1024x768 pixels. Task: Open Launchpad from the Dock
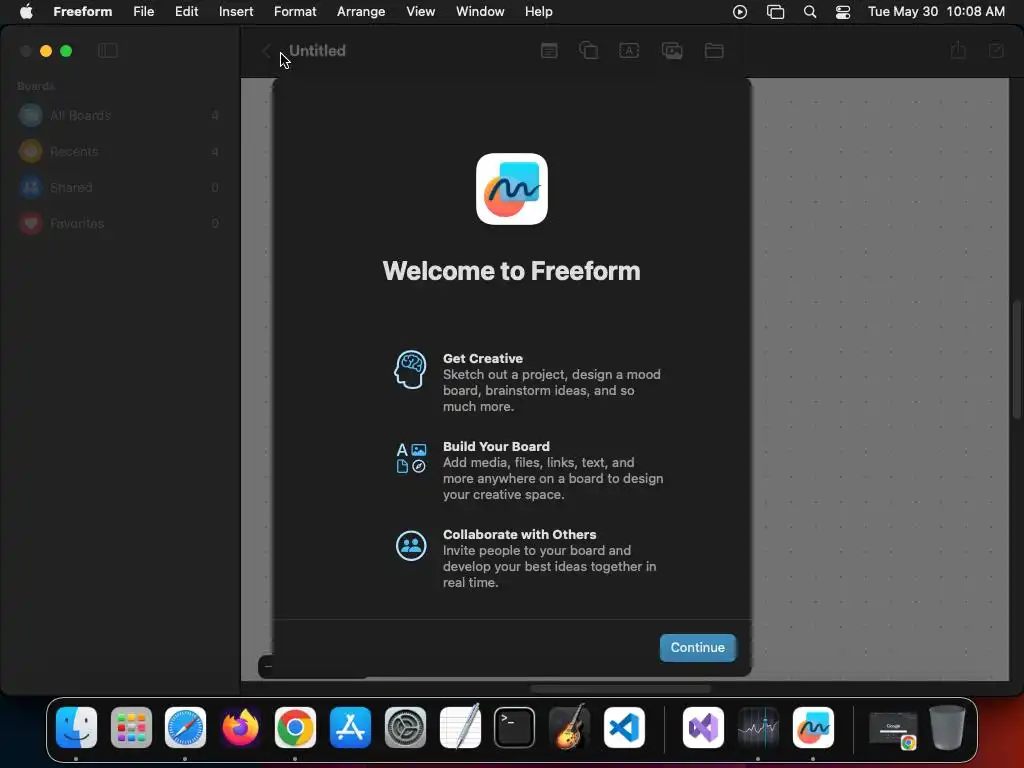click(131, 728)
